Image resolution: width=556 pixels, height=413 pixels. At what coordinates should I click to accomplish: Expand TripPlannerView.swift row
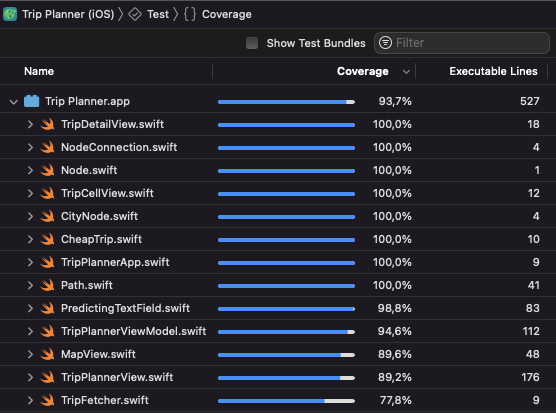coord(30,377)
